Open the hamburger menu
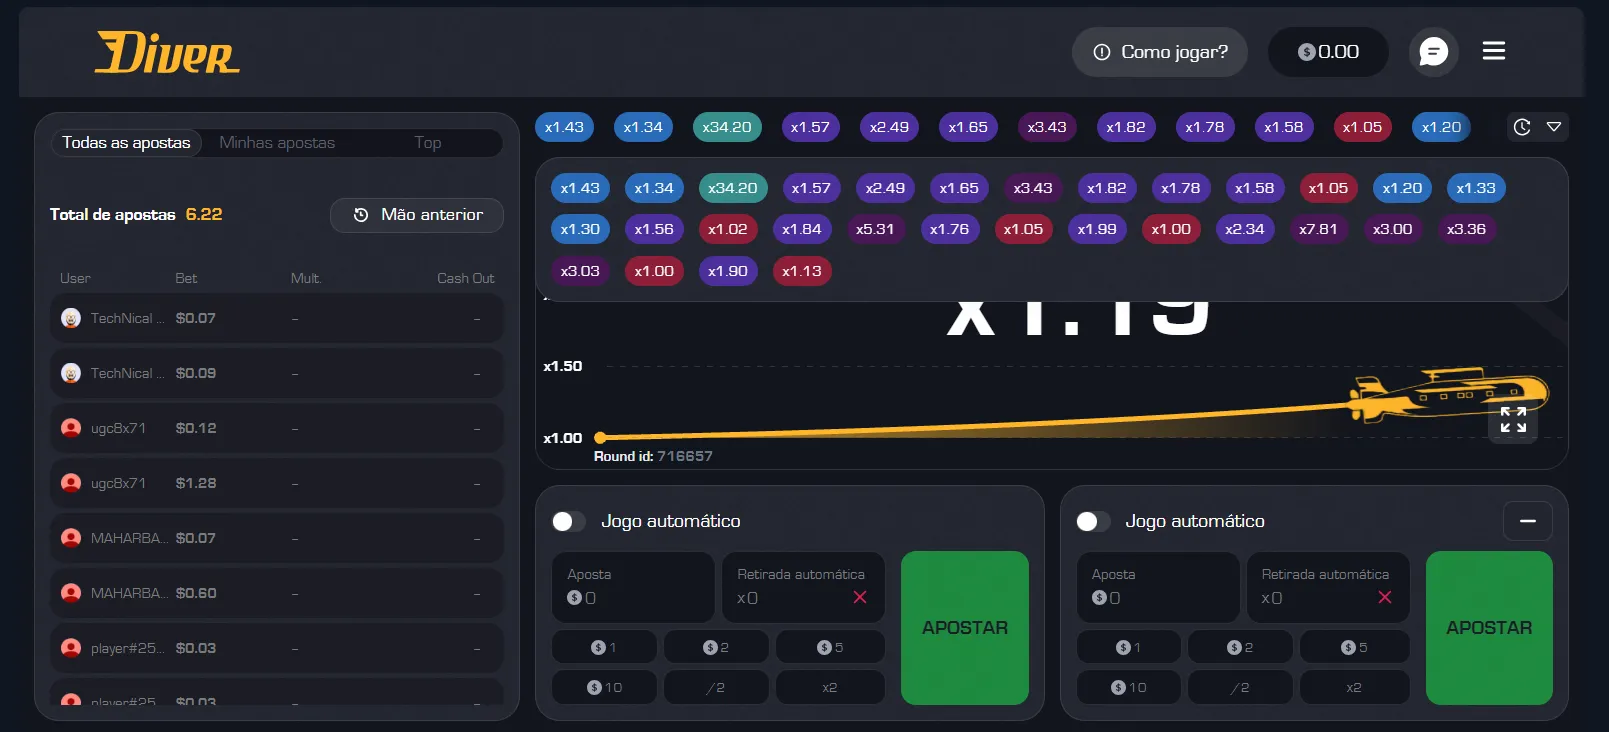This screenshot has width=1609, height=732. point(1494,51)
